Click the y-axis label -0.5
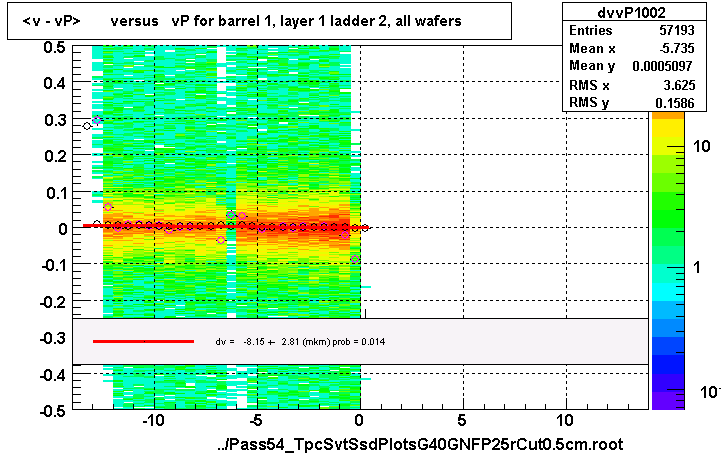 (53, 411)
